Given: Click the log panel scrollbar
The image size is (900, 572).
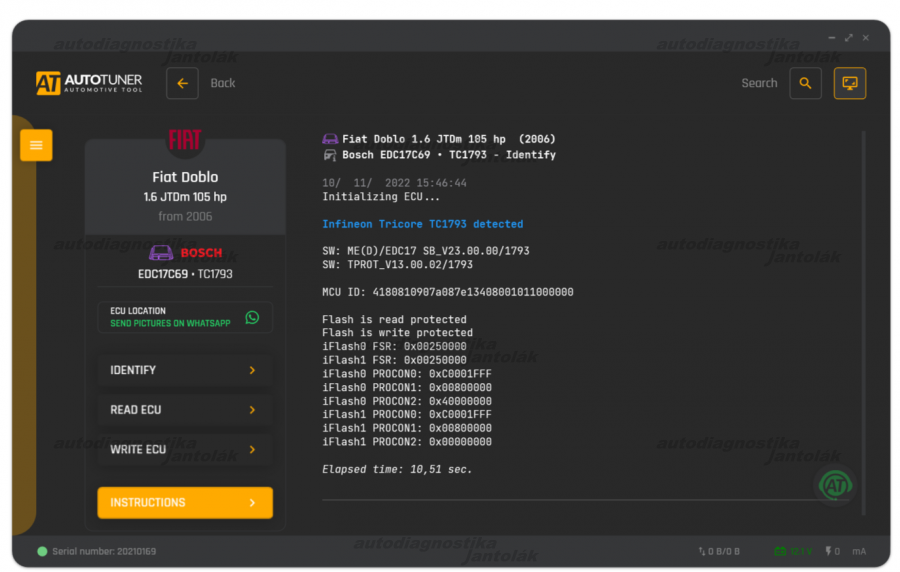Looking at the screenshot, I should [863, 322].
